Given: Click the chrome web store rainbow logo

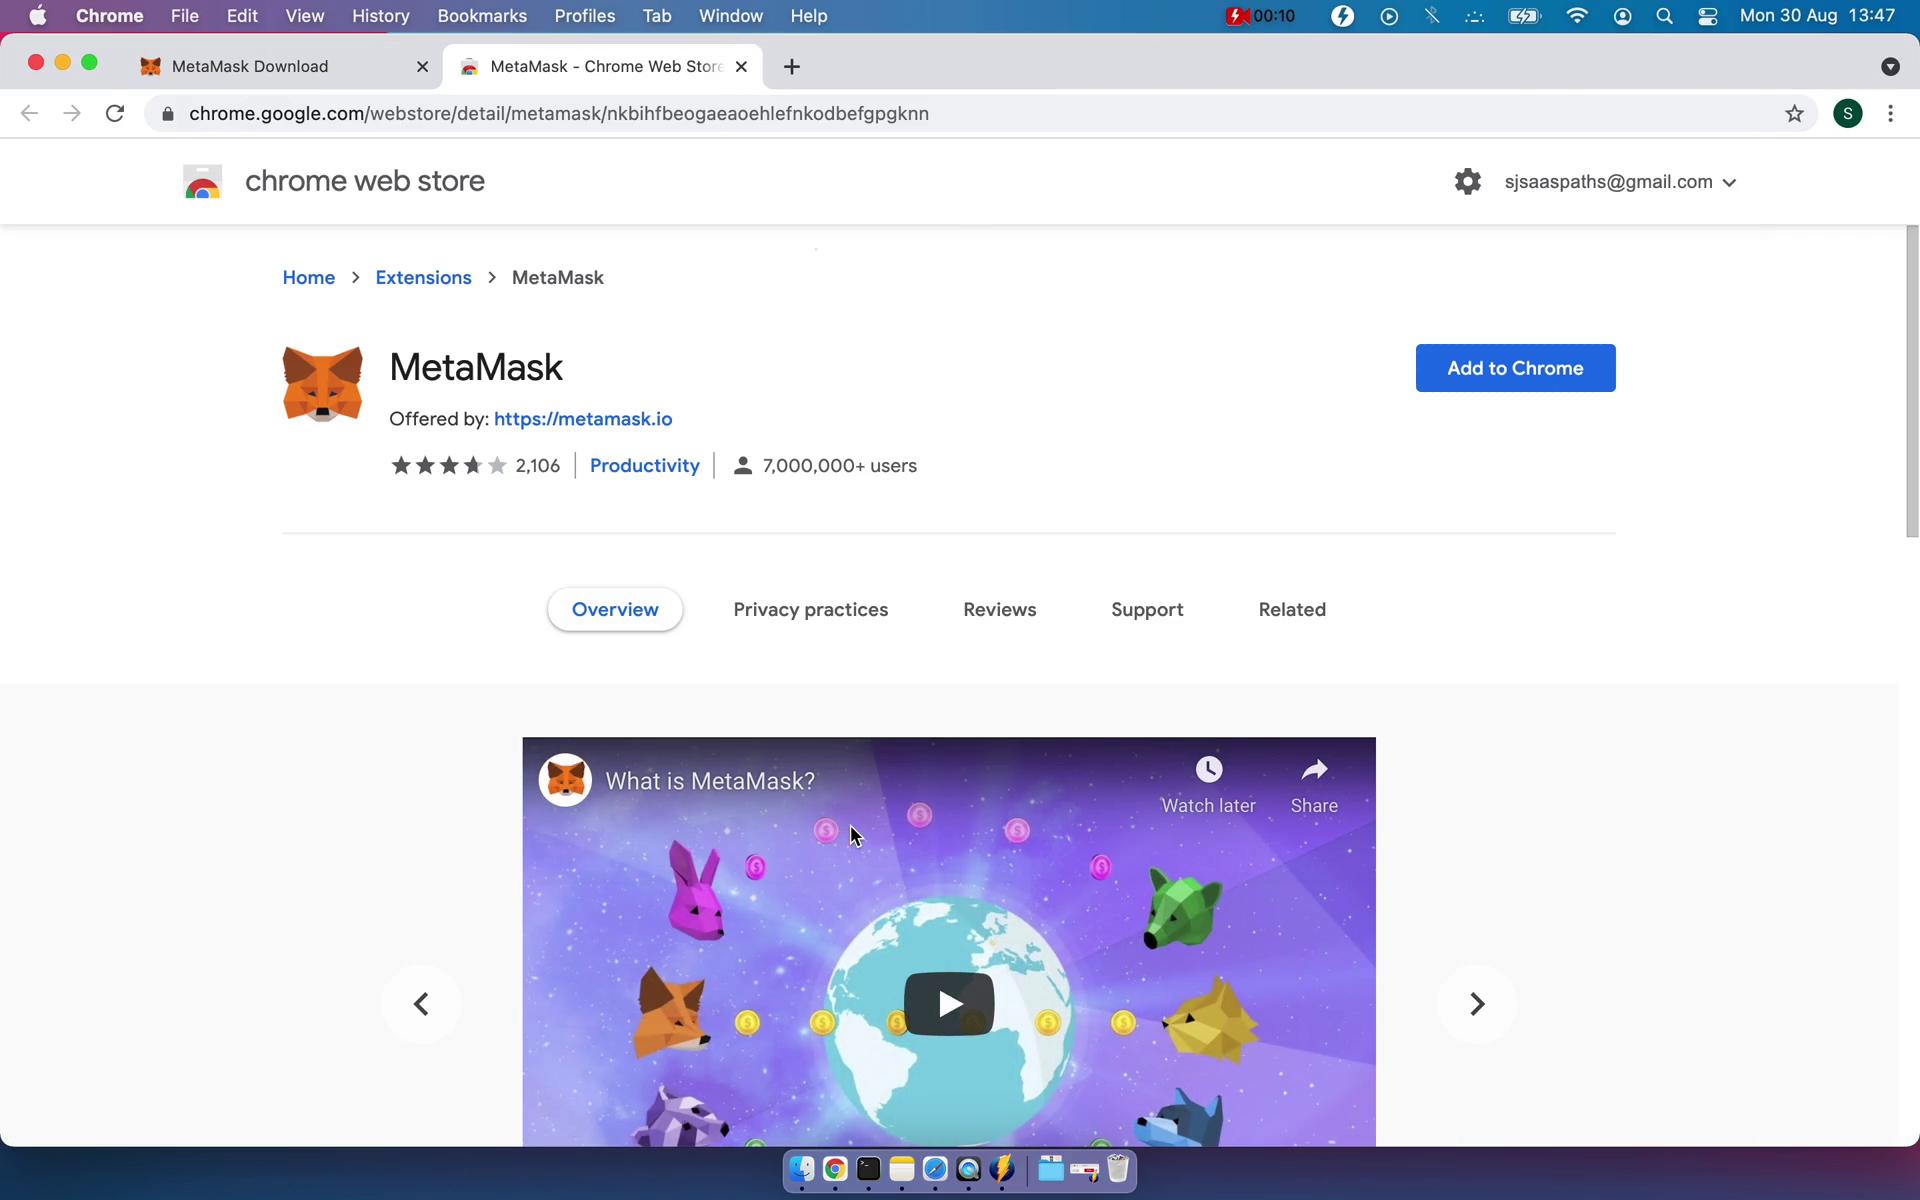Looking at the screenshot, I should [202, 181].
